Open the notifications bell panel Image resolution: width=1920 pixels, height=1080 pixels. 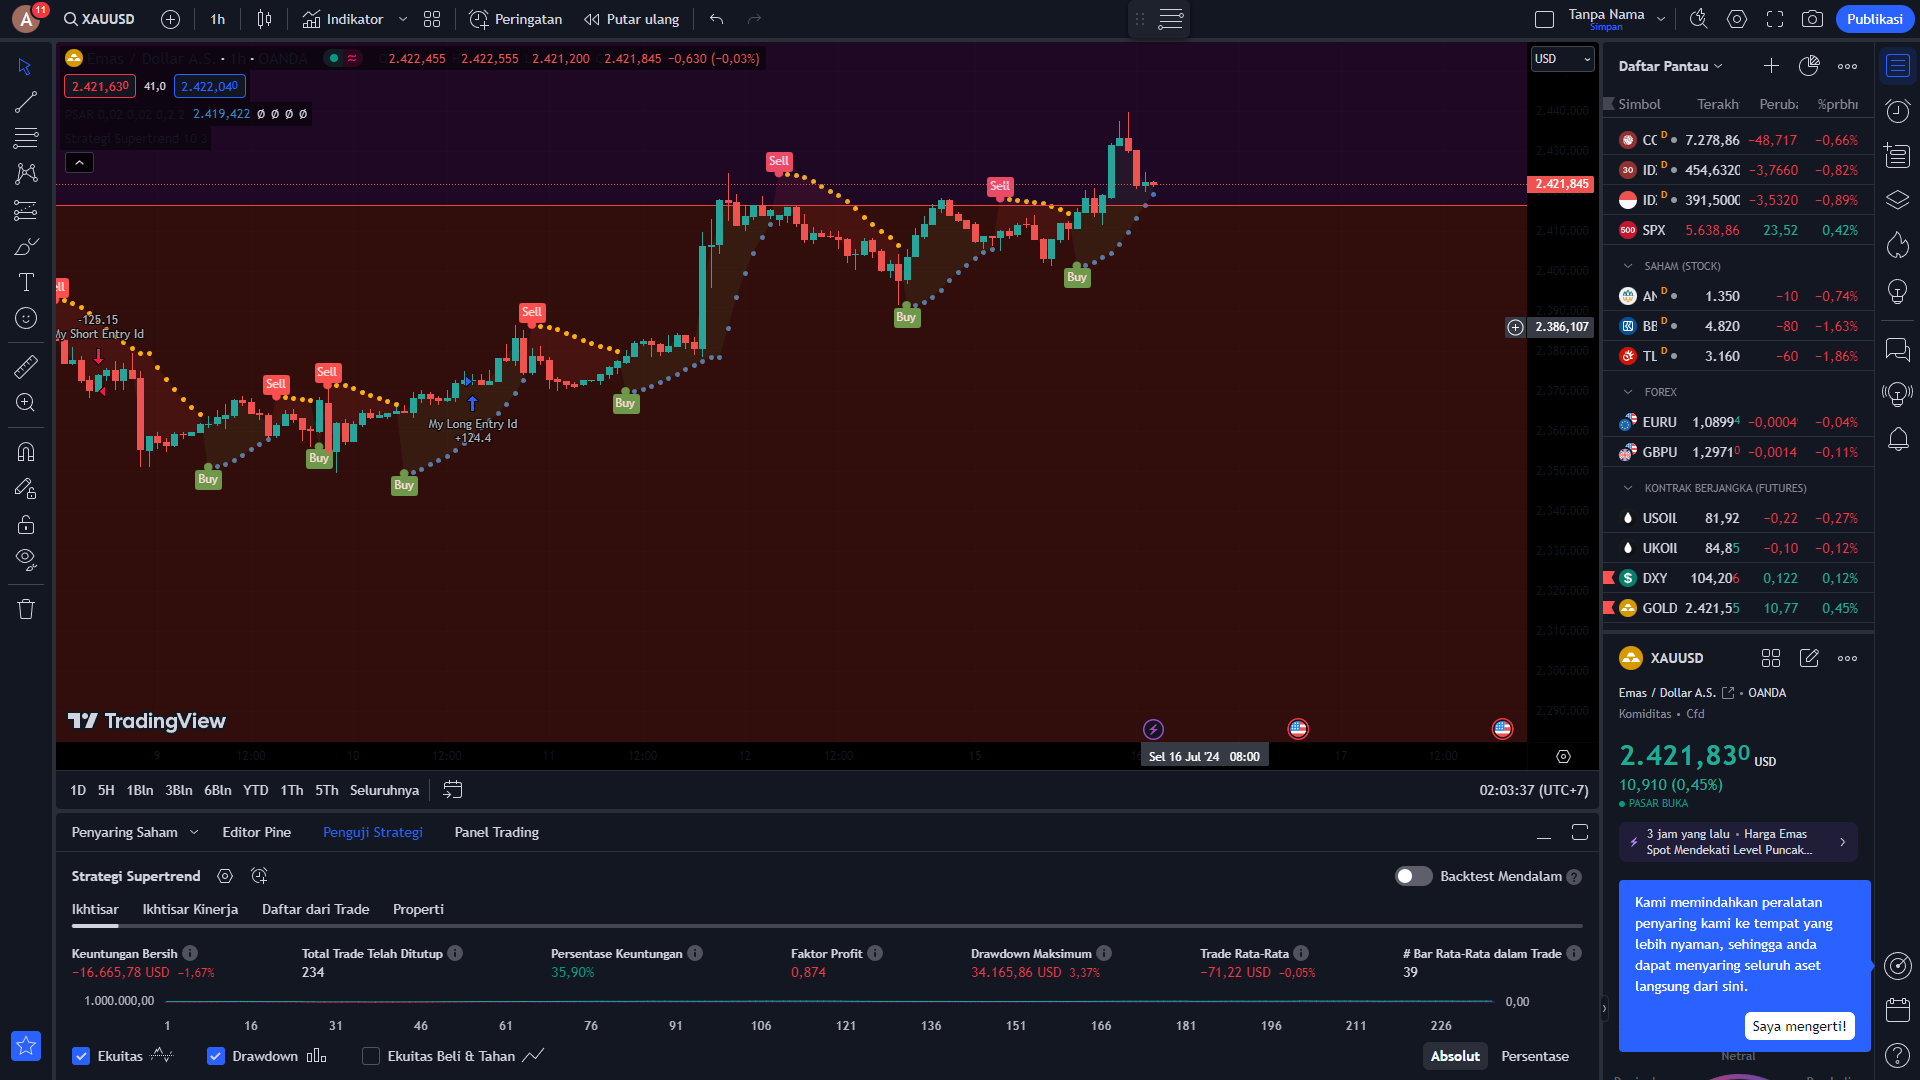[x=1897, y=439]
